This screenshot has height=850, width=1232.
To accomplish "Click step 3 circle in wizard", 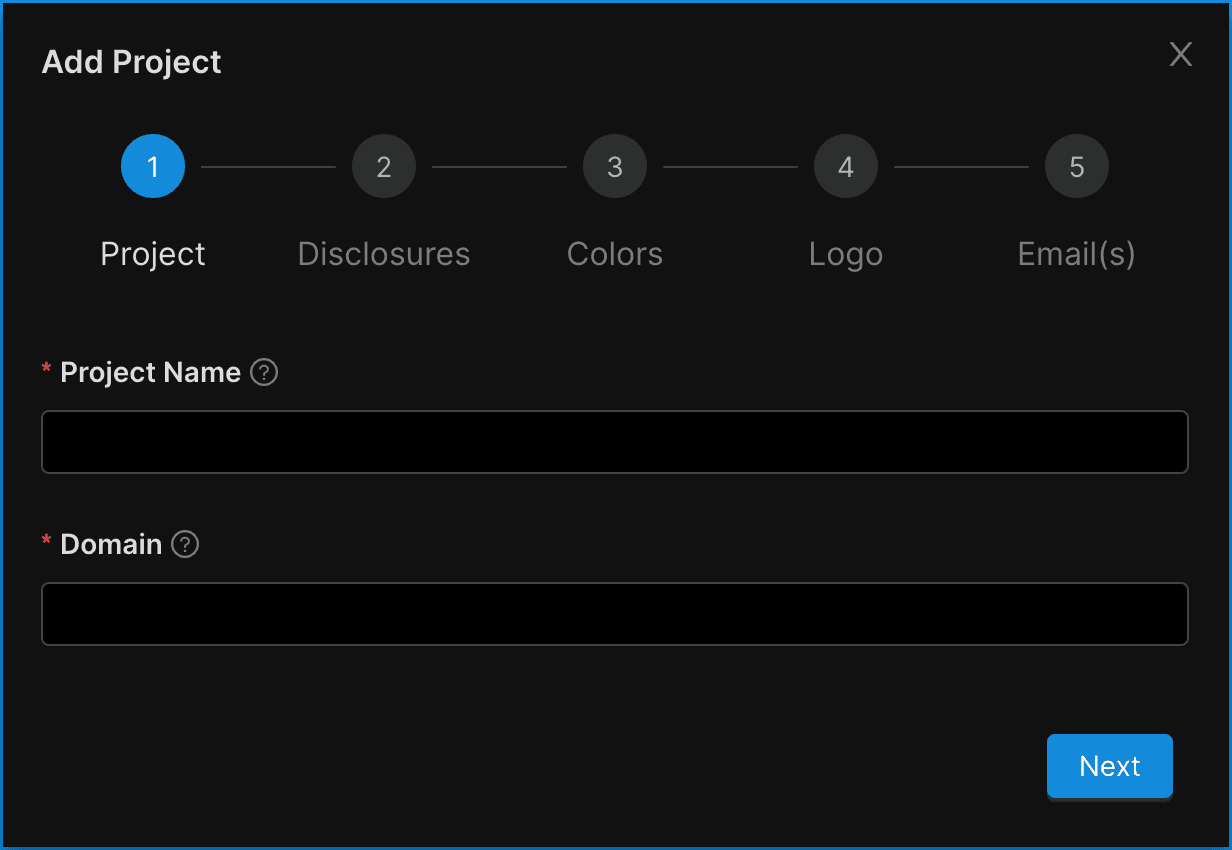I will click(x=615, y=167).
